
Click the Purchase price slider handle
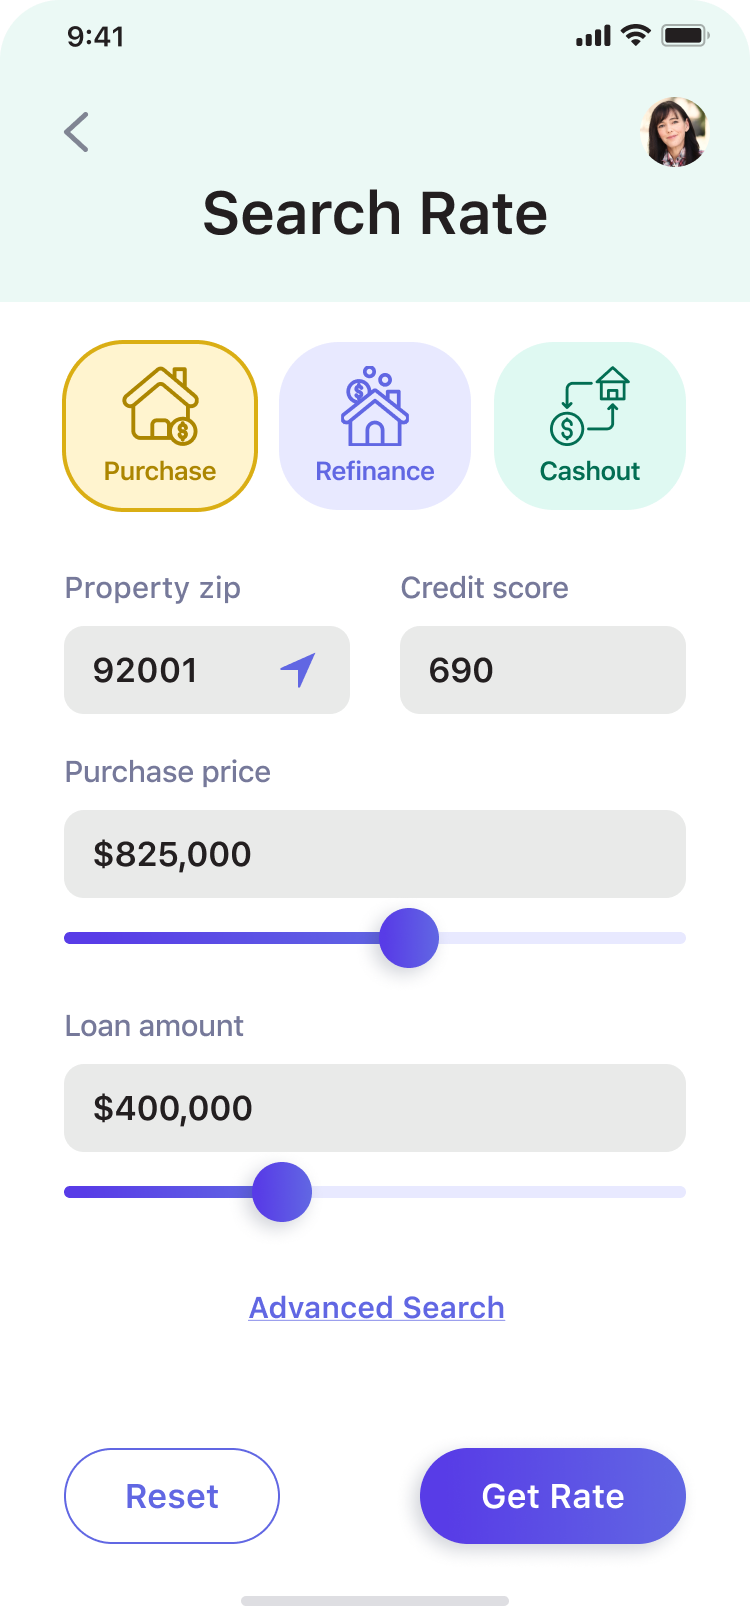[409, 938]
